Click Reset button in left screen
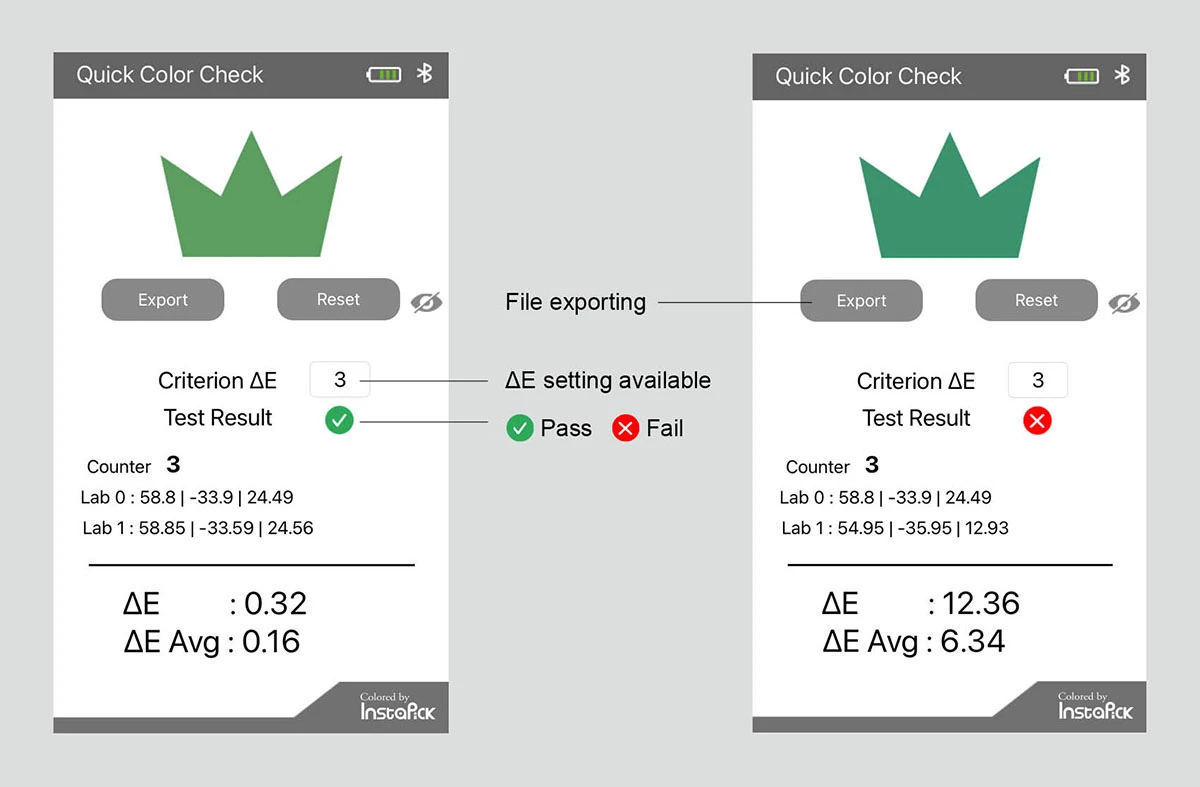Viewport: 1200px width, 787px height. point(338,299)
